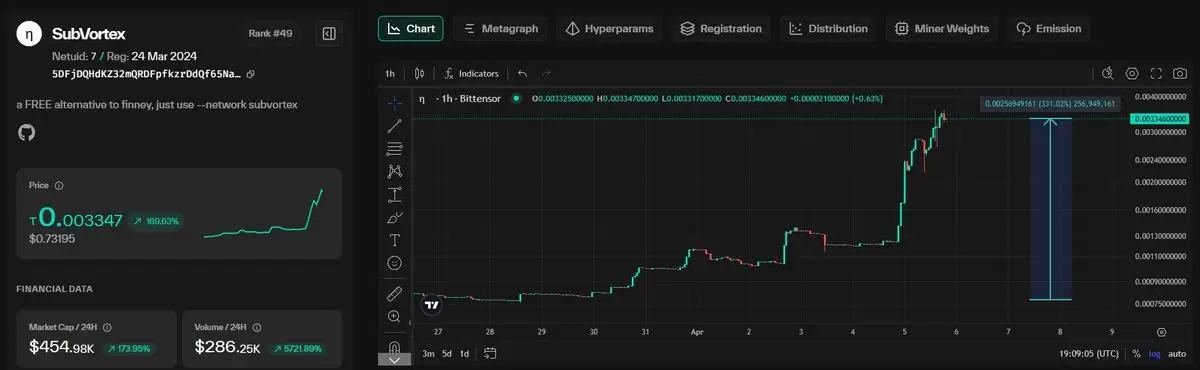Click the Rank #49 badge

pos(270,34)
